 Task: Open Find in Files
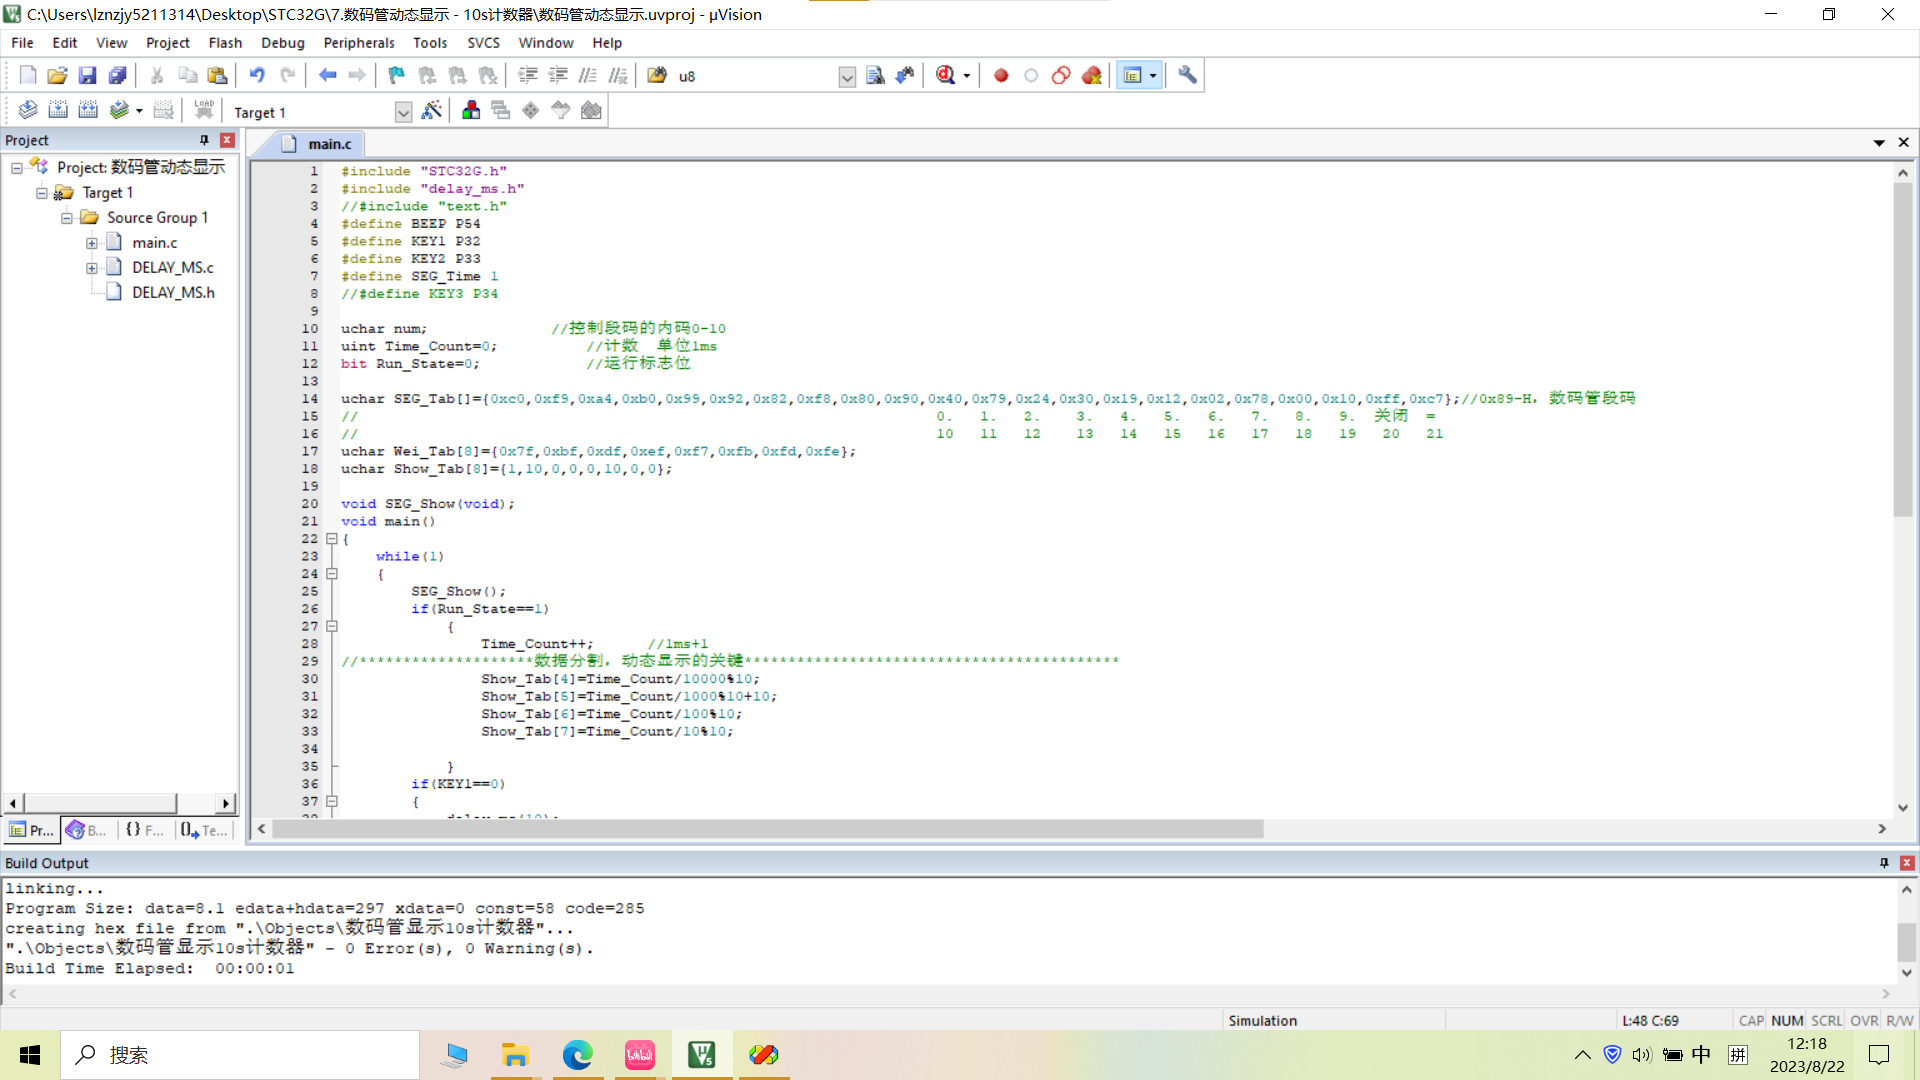pos(657,75)
